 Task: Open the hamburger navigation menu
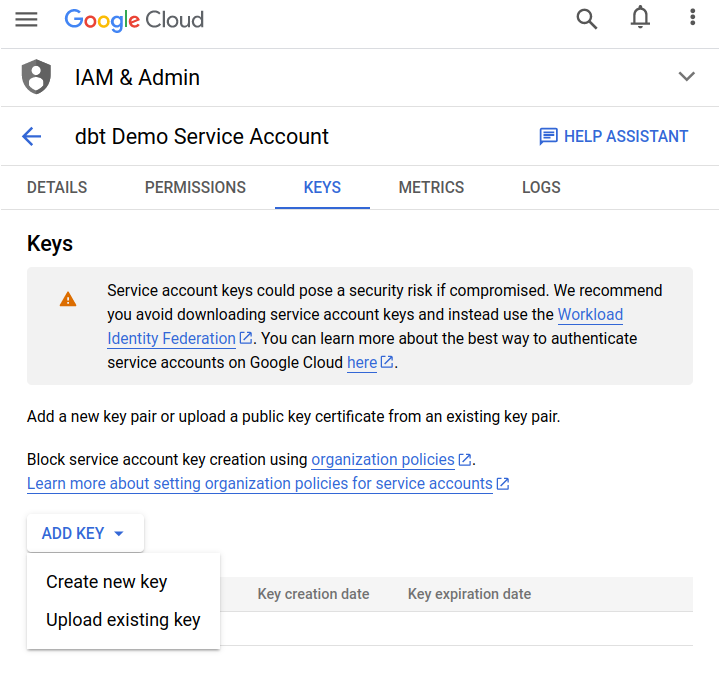point(27,19)
